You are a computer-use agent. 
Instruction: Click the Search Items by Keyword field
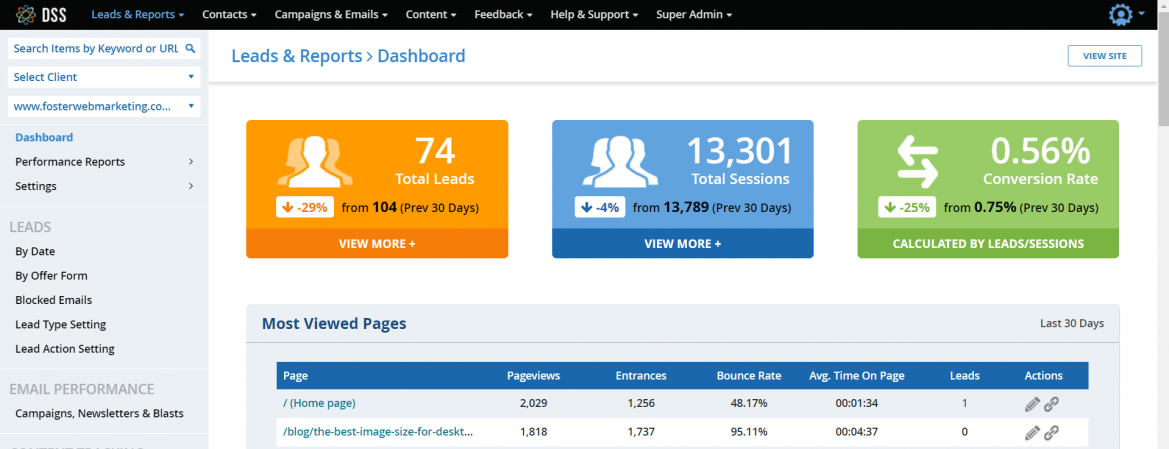pyautogui.click(x=96, y=48)
